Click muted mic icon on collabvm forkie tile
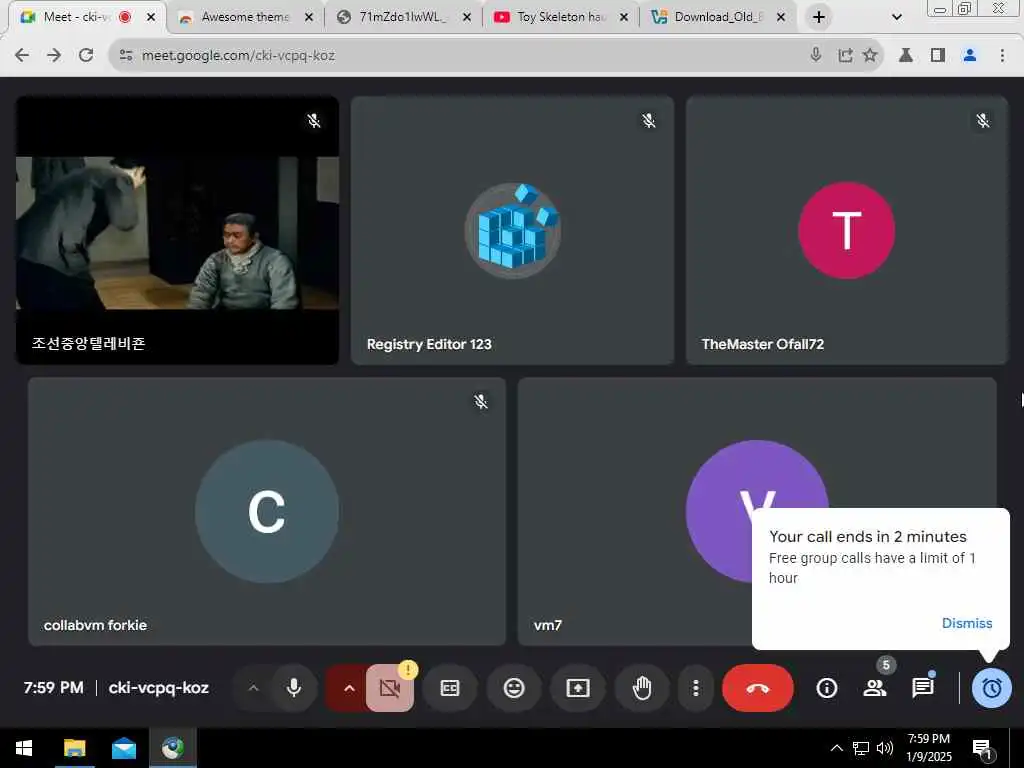 click(x=481, y=402)
